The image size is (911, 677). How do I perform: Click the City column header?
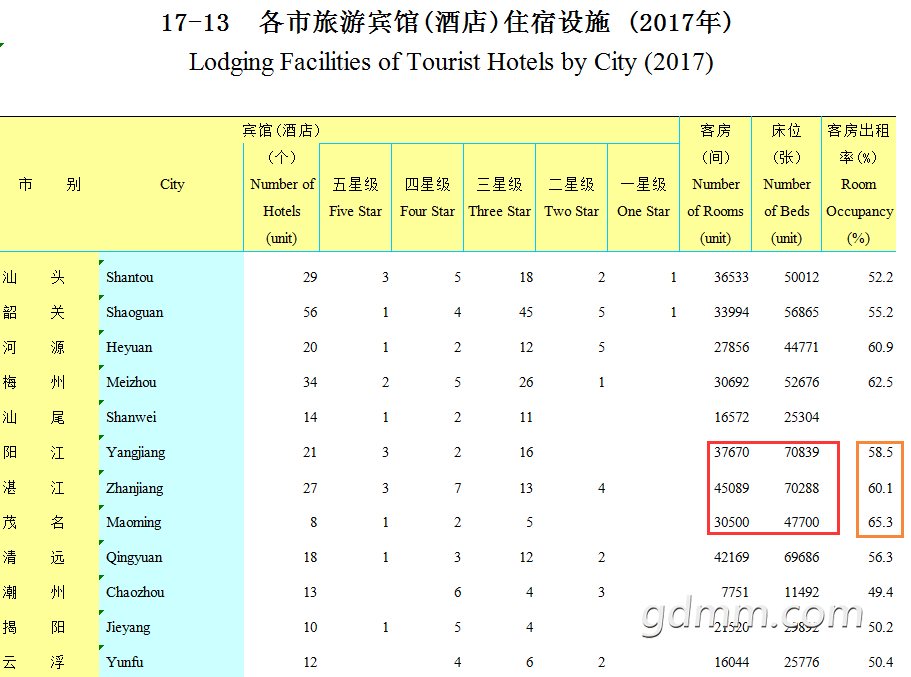(172, 184)
